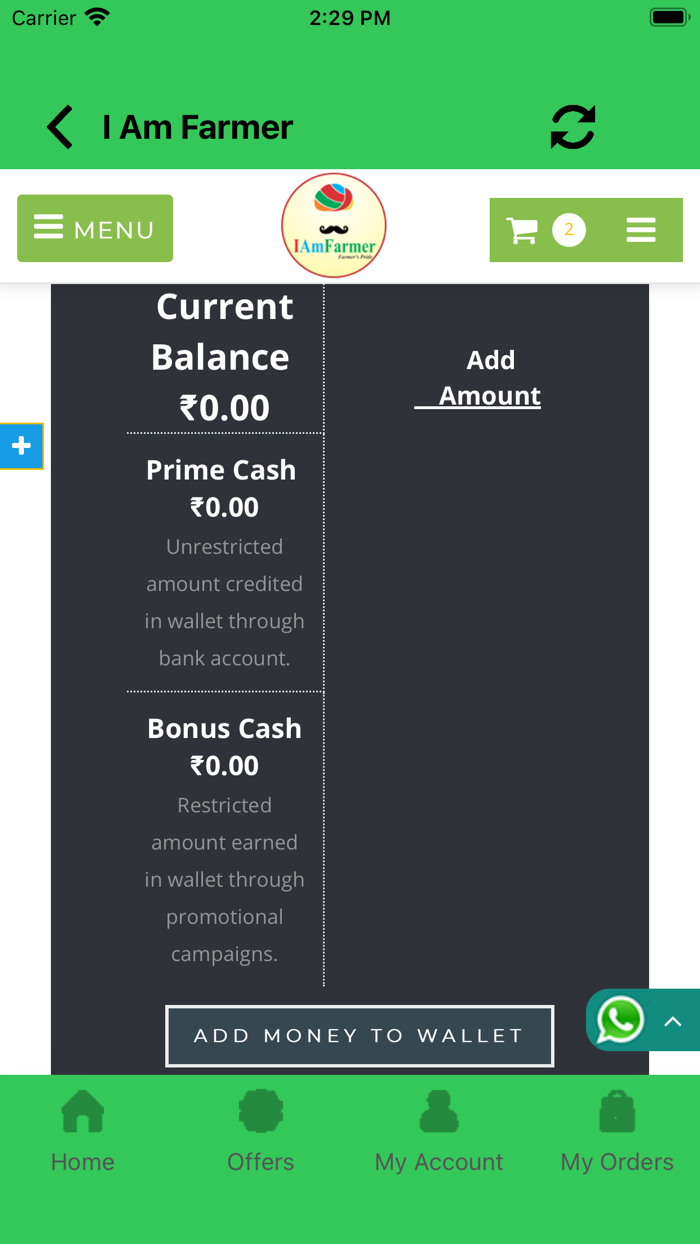Expand the chevron next to WhatsApp

pos(673,1021)
